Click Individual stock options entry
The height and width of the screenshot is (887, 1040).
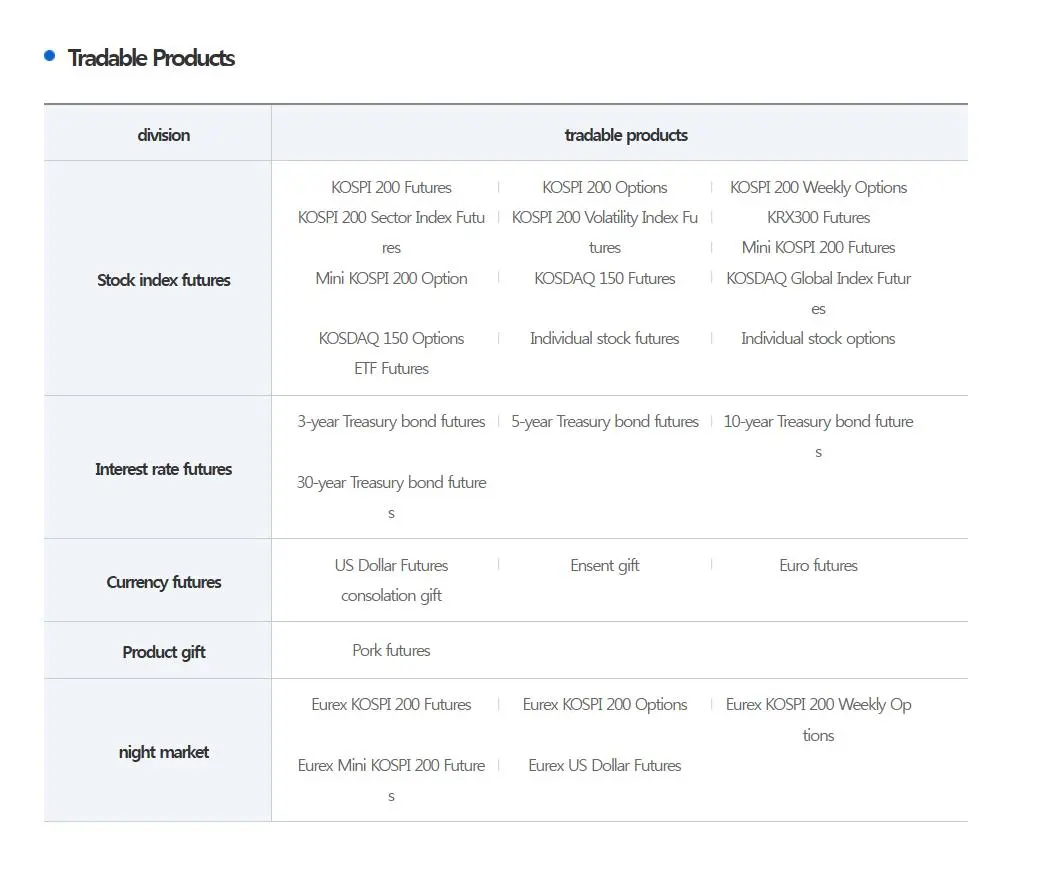[818, 338]
